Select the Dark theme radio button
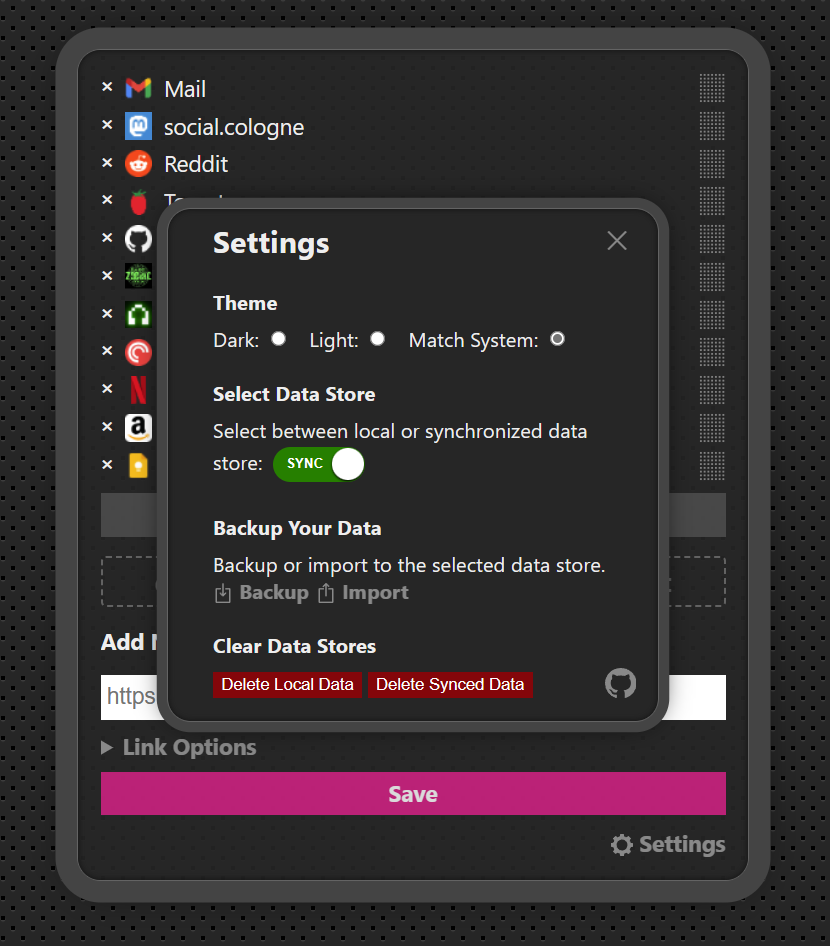 tap(278, 338)
